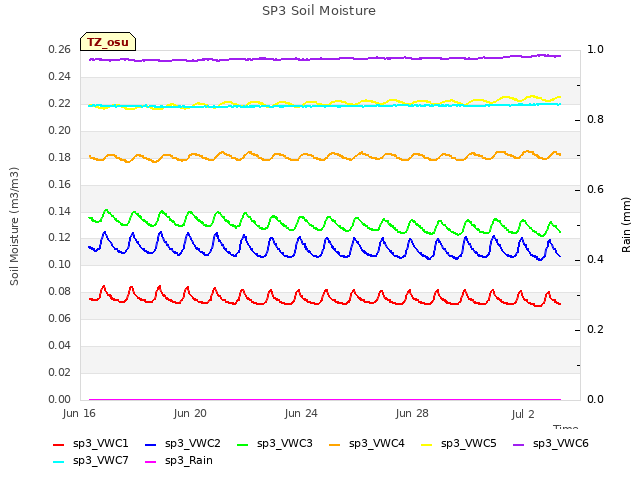Click the 0.0 rain axis tick label
This screenshot has width=640, height=480.
click(x=595, y=399)
